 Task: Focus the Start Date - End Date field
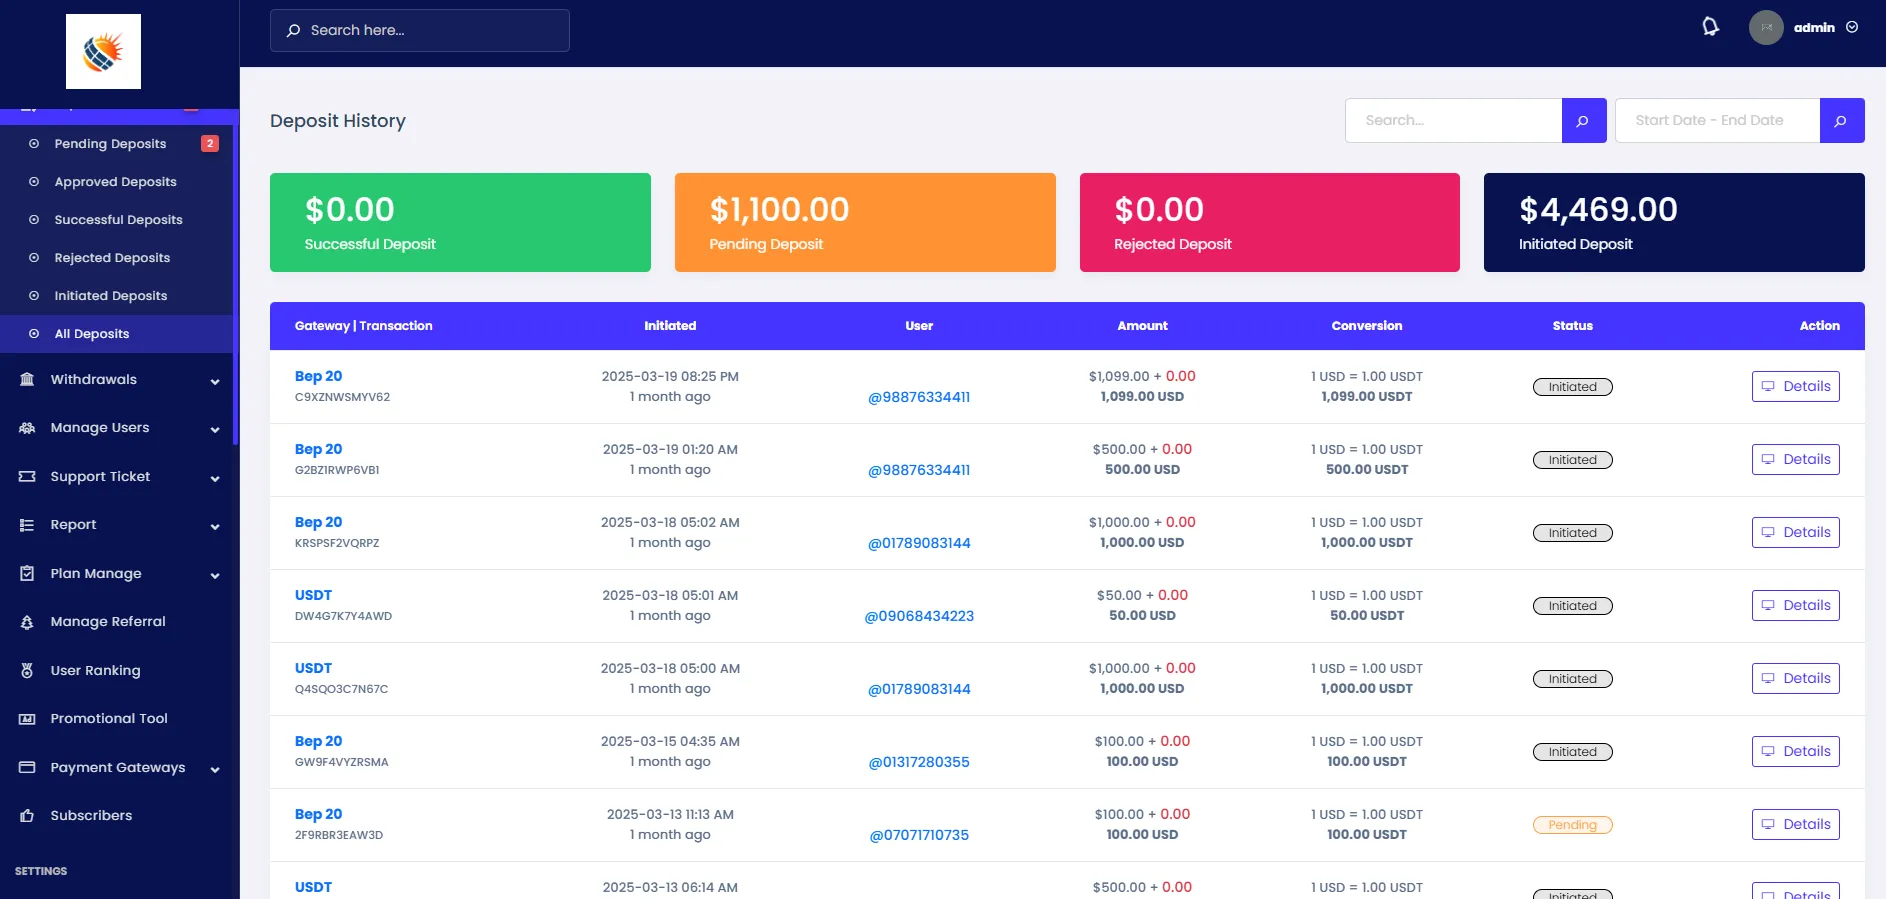click(1716, 121)
